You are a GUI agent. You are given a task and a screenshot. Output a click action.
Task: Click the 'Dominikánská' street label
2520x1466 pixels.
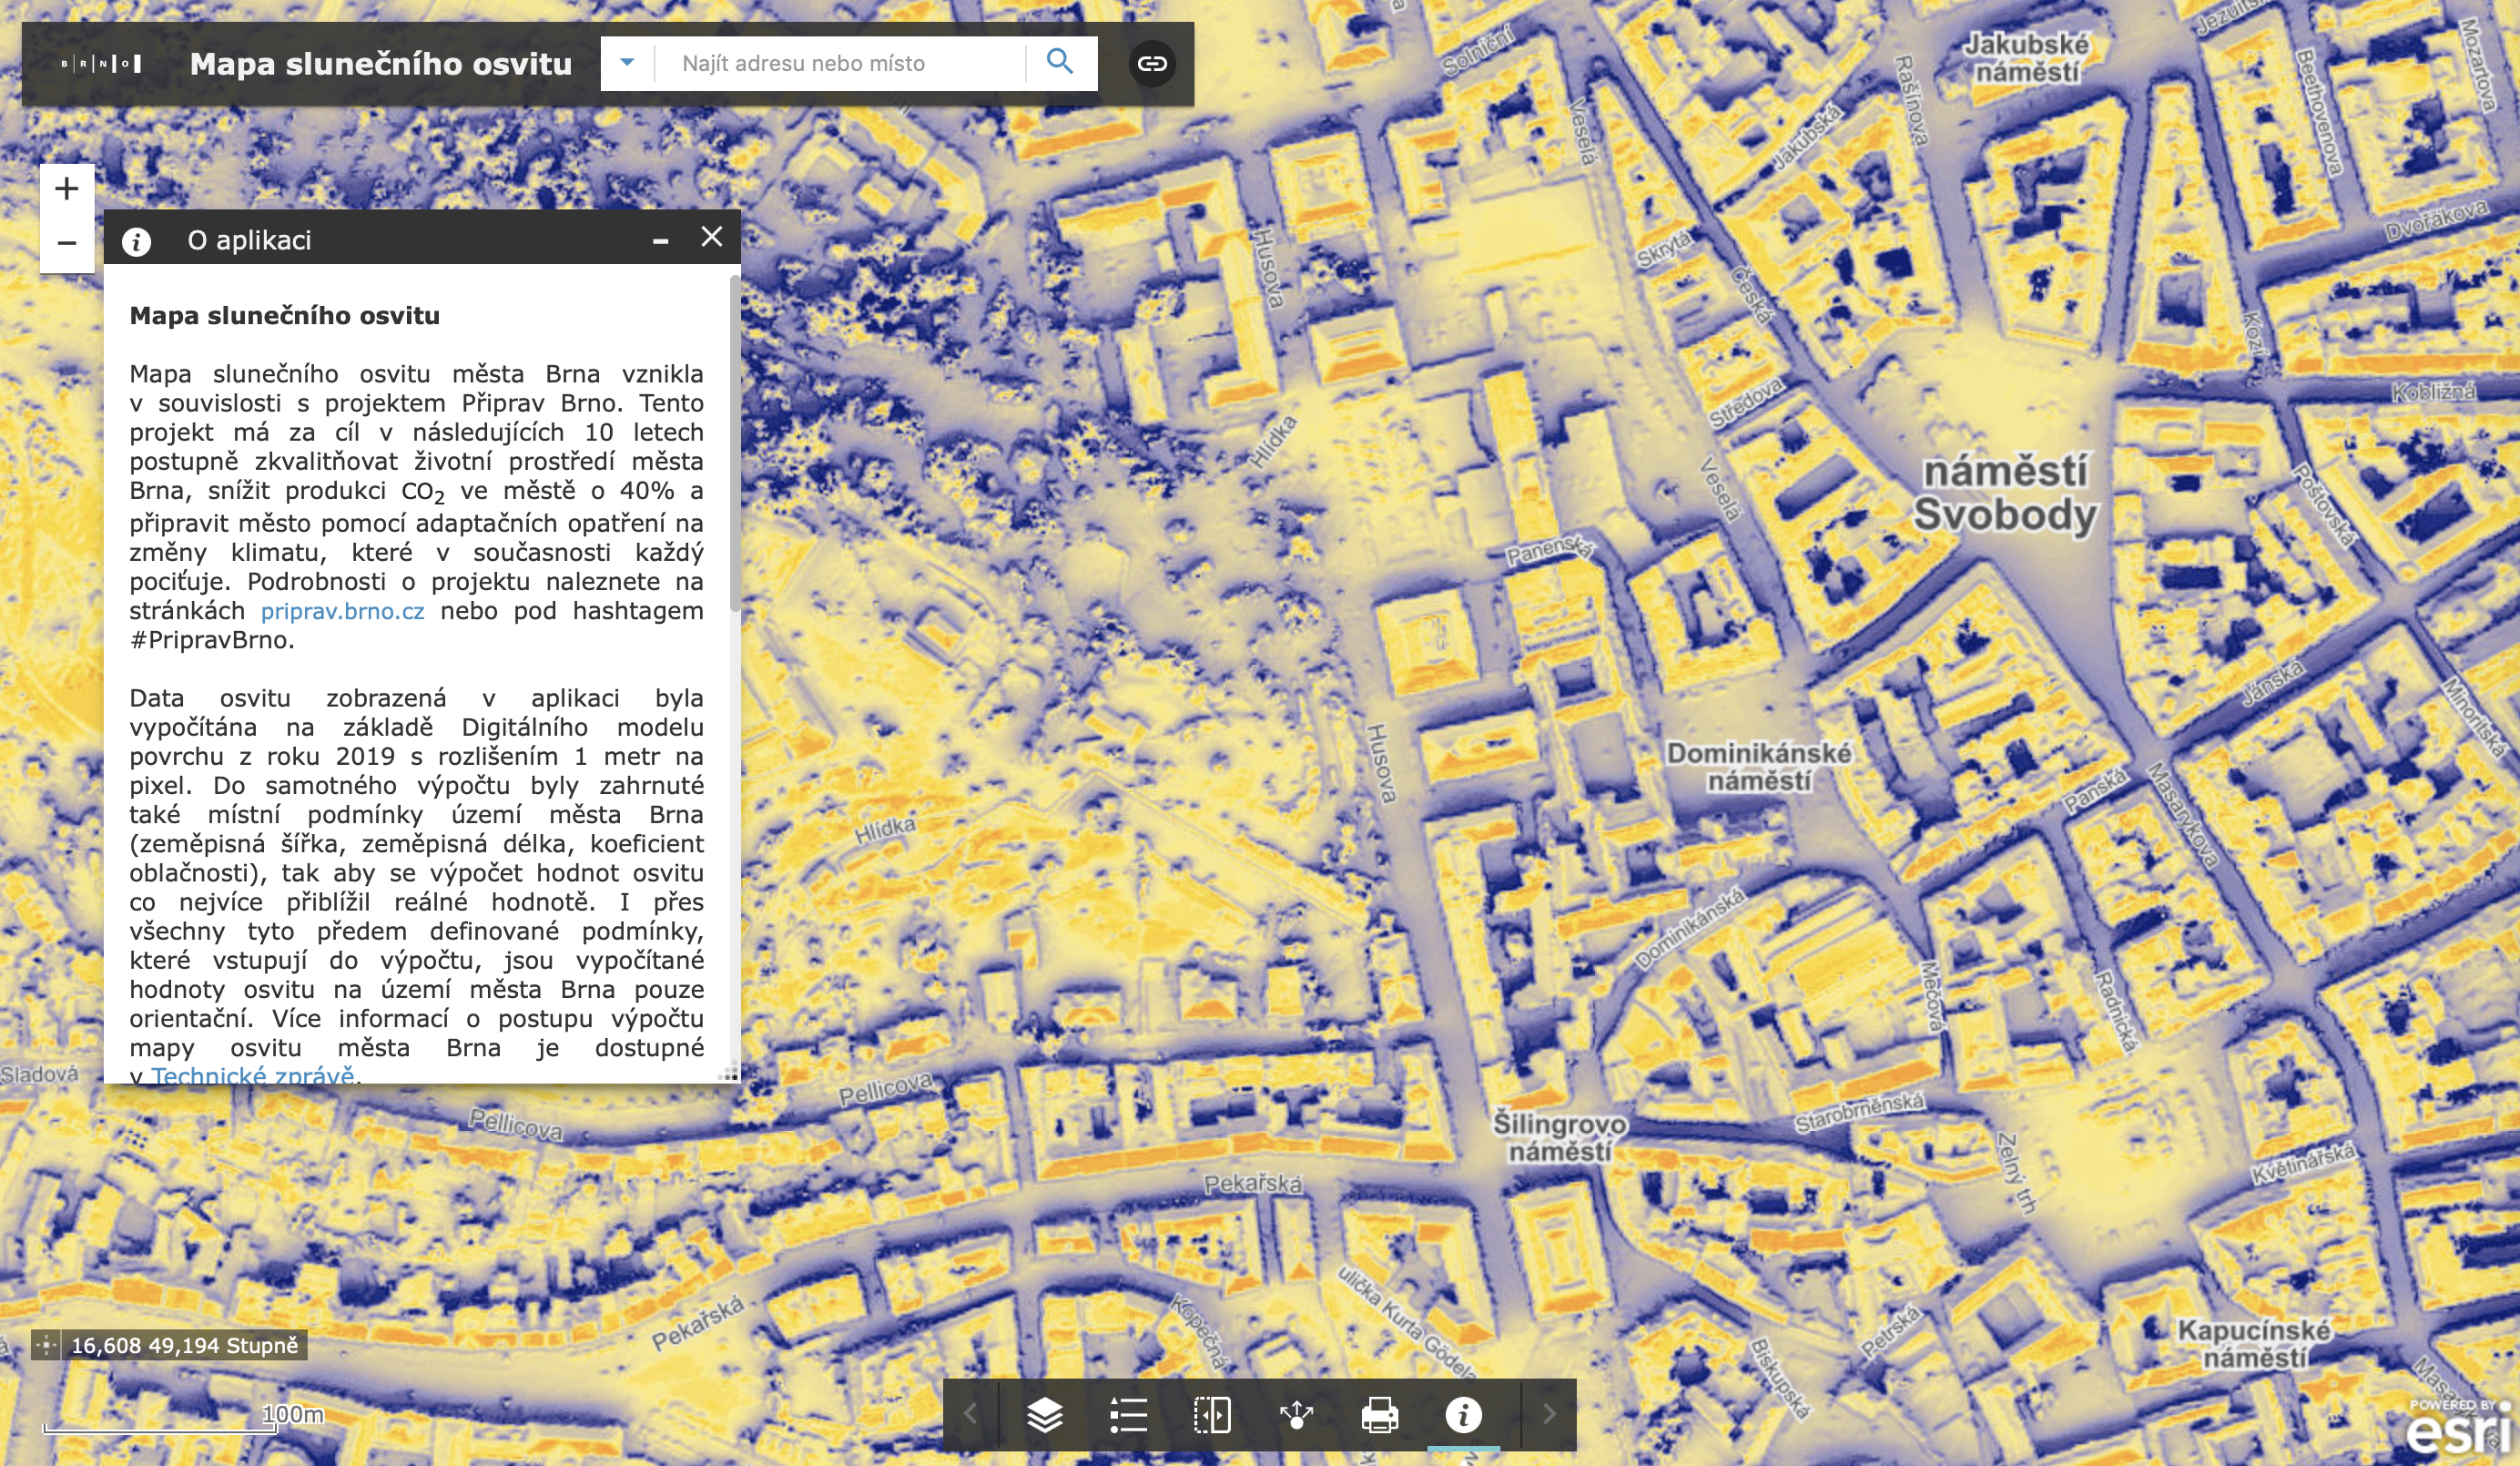(x=1690, y=927)
